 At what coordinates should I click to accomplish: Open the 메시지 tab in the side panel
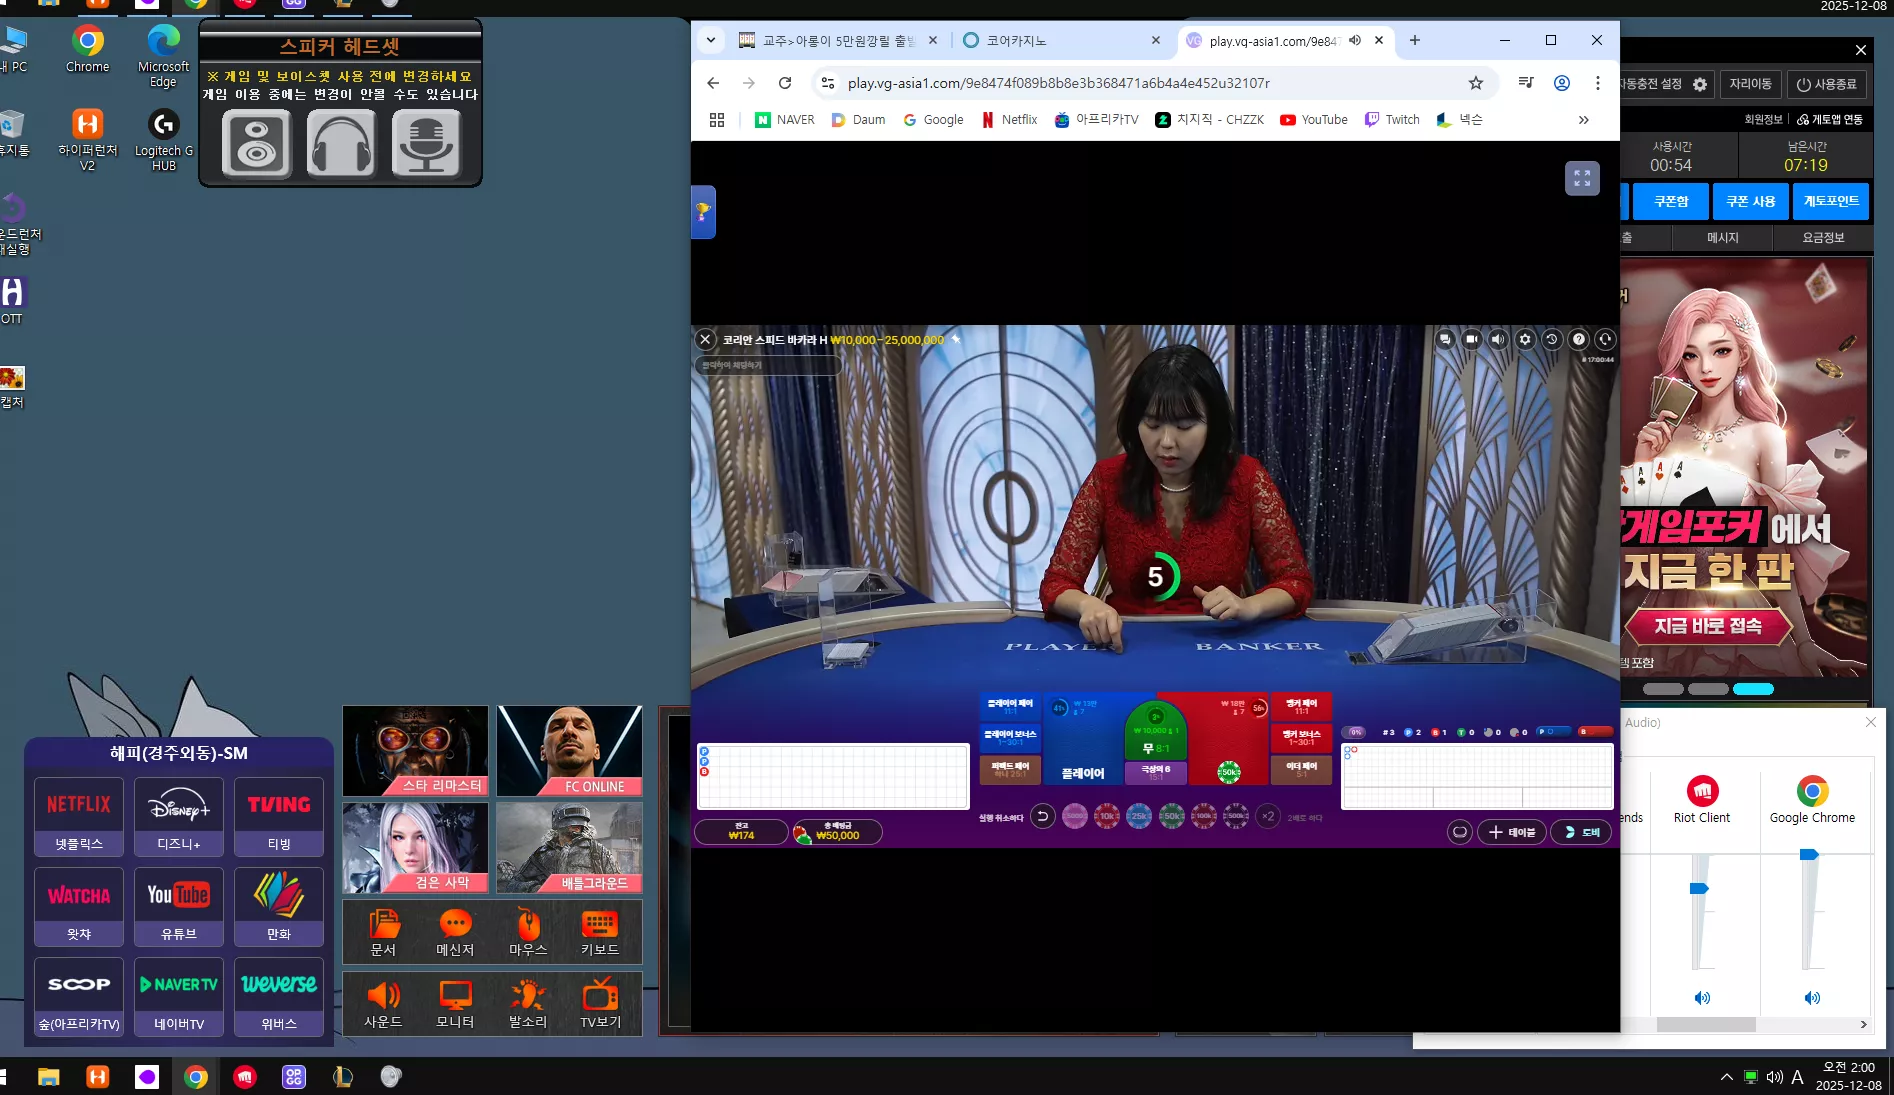click(1722, 237)
